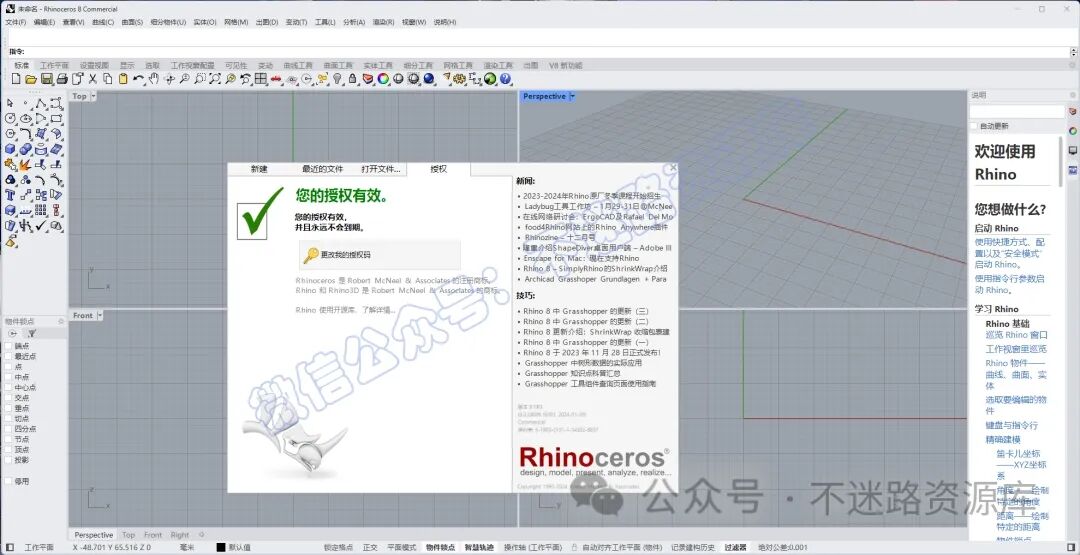Select the Right viewport tab at bottom
The image size is (1080, 555).
click(x=180, y=535)
